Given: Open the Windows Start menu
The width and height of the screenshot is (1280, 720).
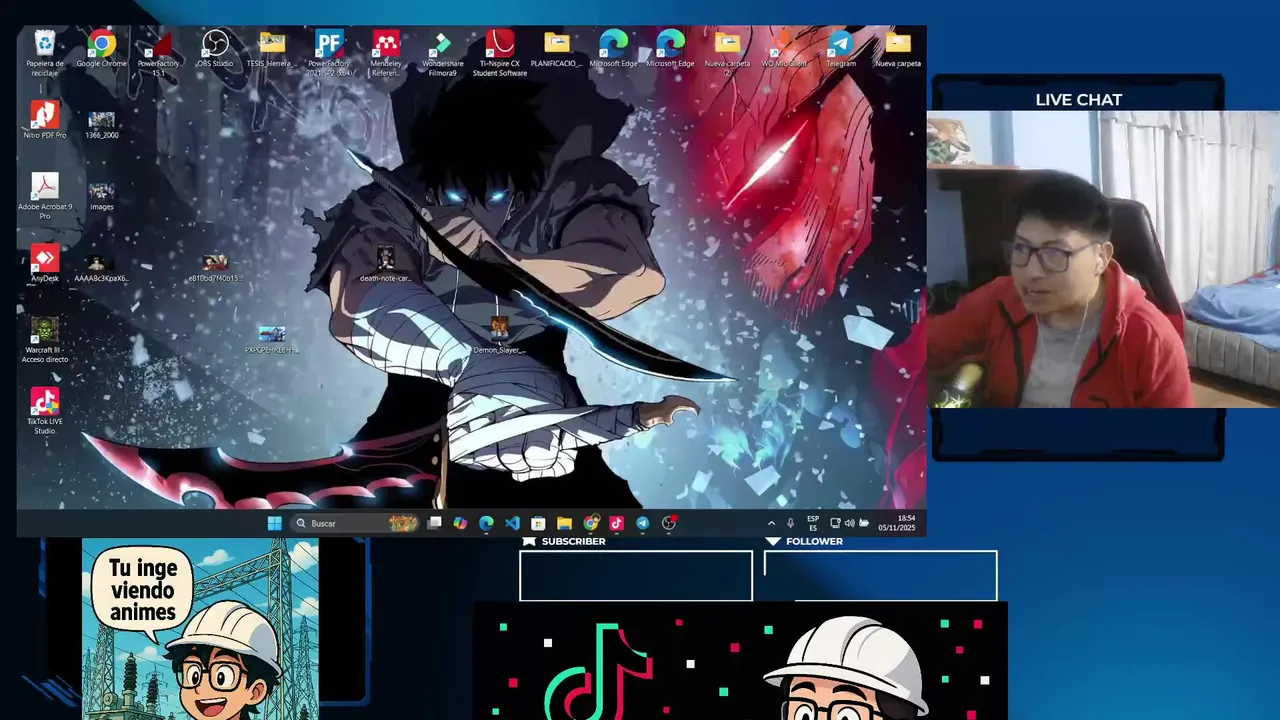Looking at the screenshot, I should coord(274,523).
